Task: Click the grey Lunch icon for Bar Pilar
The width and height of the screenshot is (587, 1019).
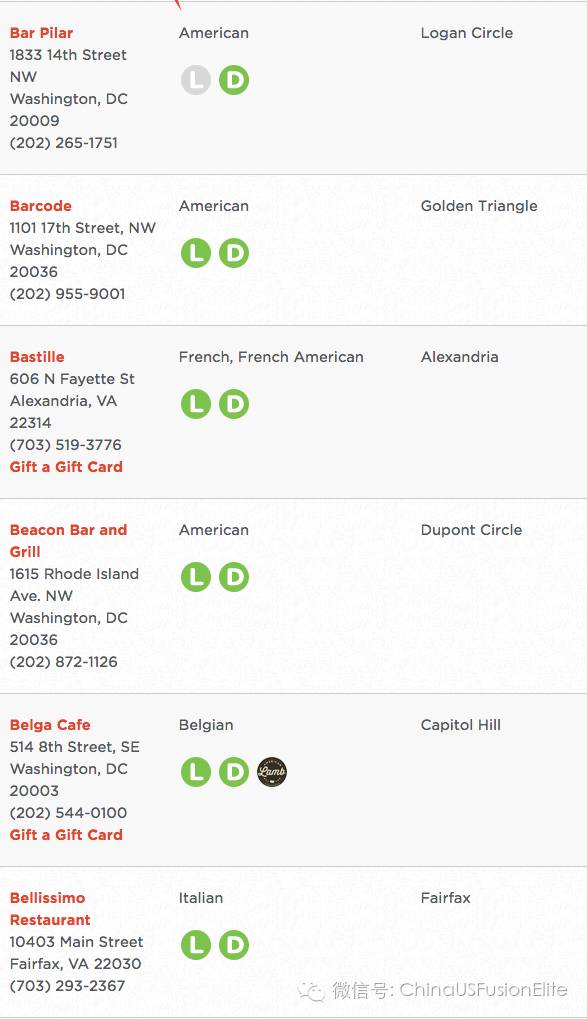Action: (196, 80)
